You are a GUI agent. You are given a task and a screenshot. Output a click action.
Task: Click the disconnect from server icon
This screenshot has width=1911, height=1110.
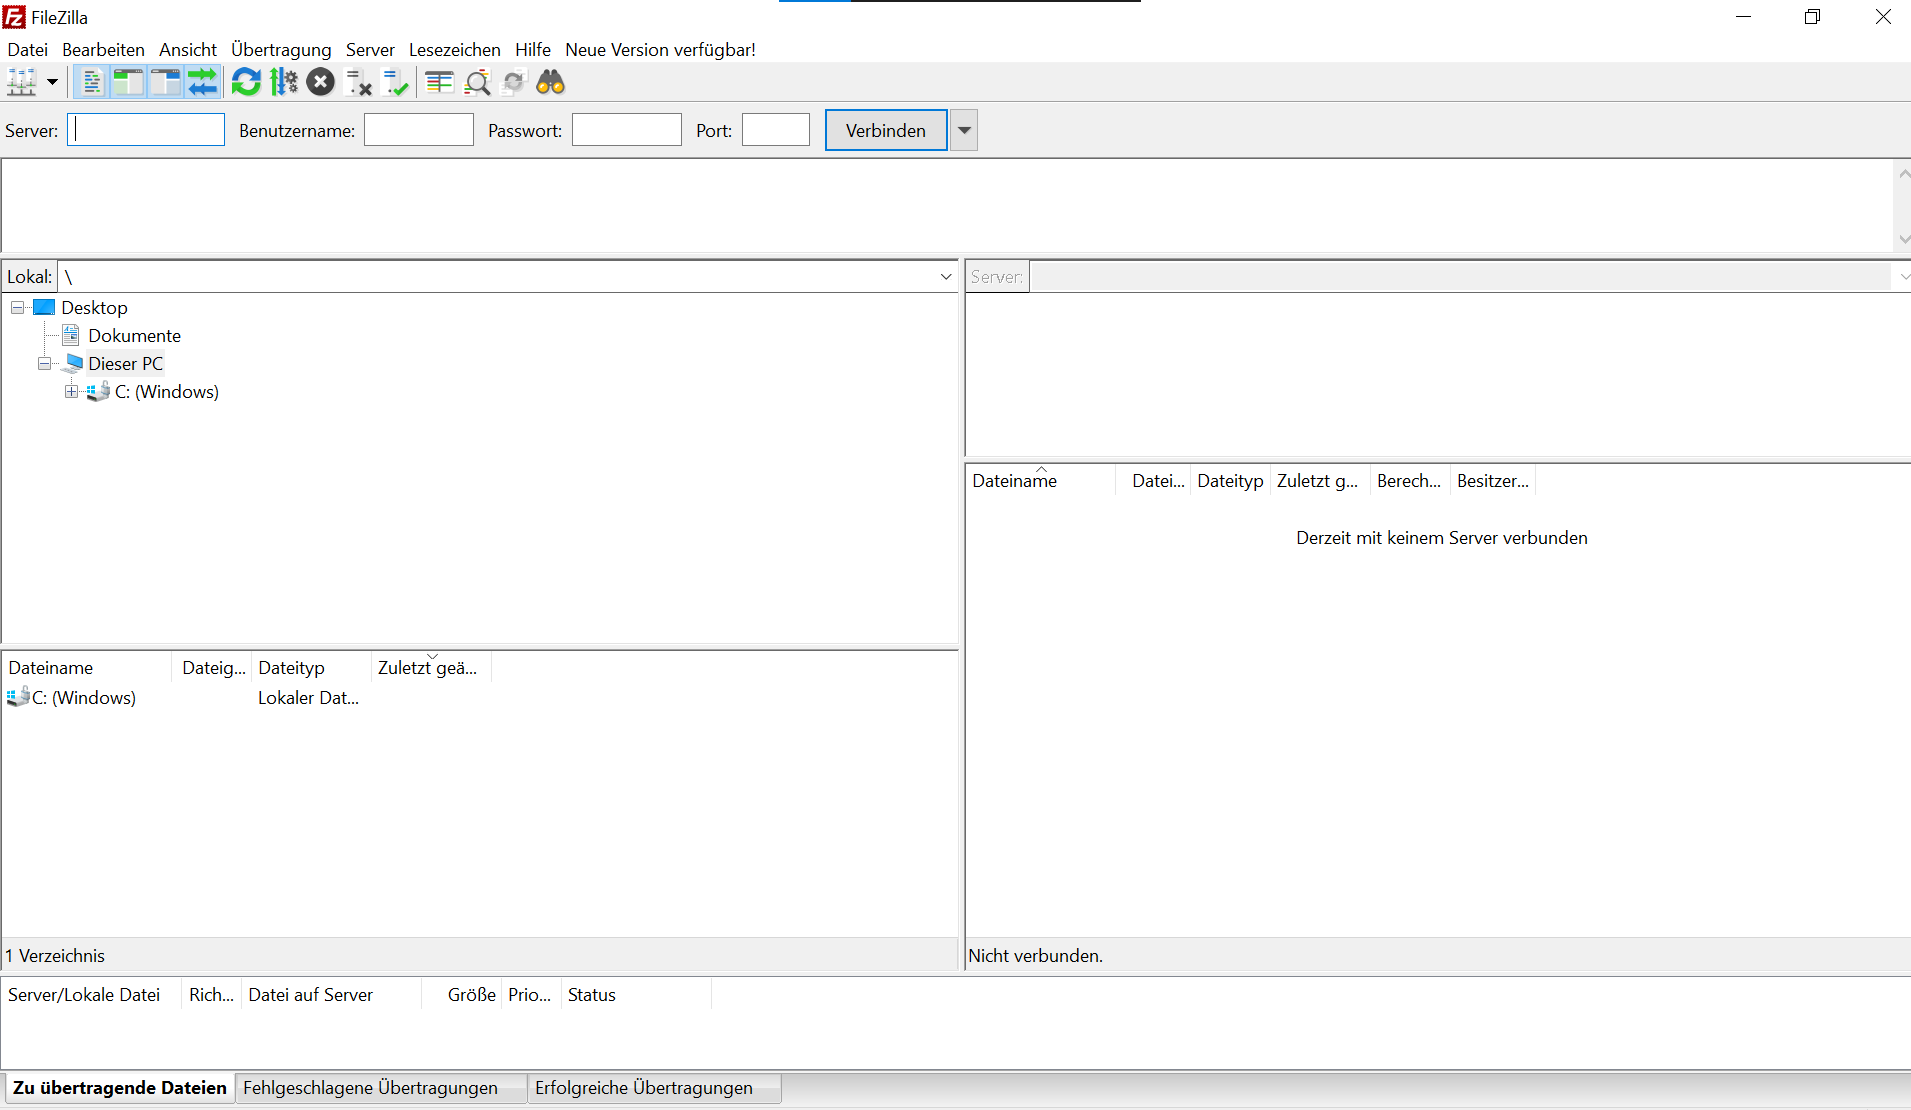point(358,82)
